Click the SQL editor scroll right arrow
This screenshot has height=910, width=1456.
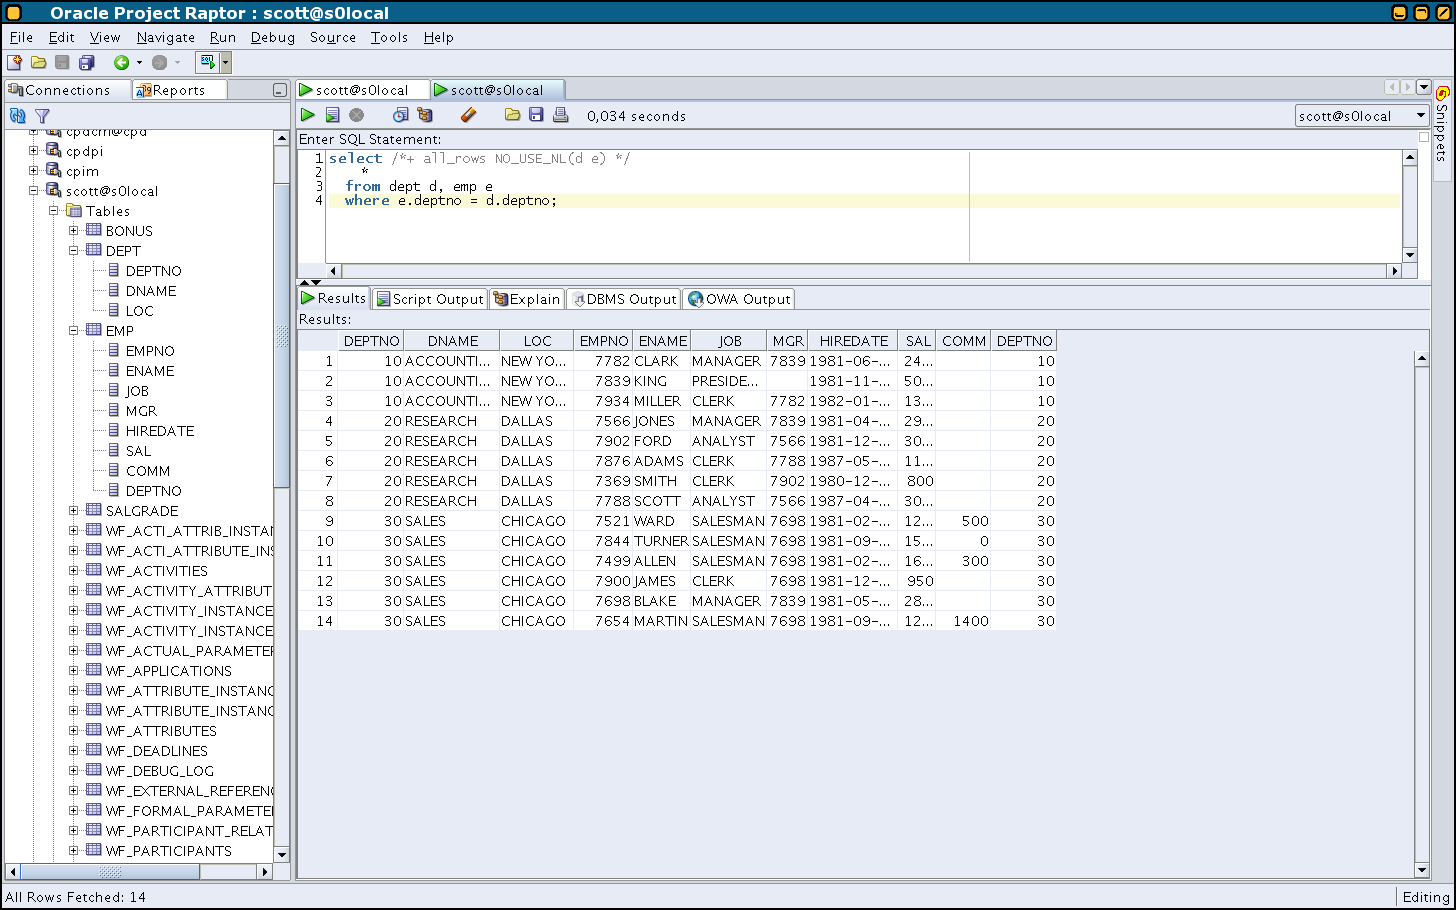(x=1394, y=271)
